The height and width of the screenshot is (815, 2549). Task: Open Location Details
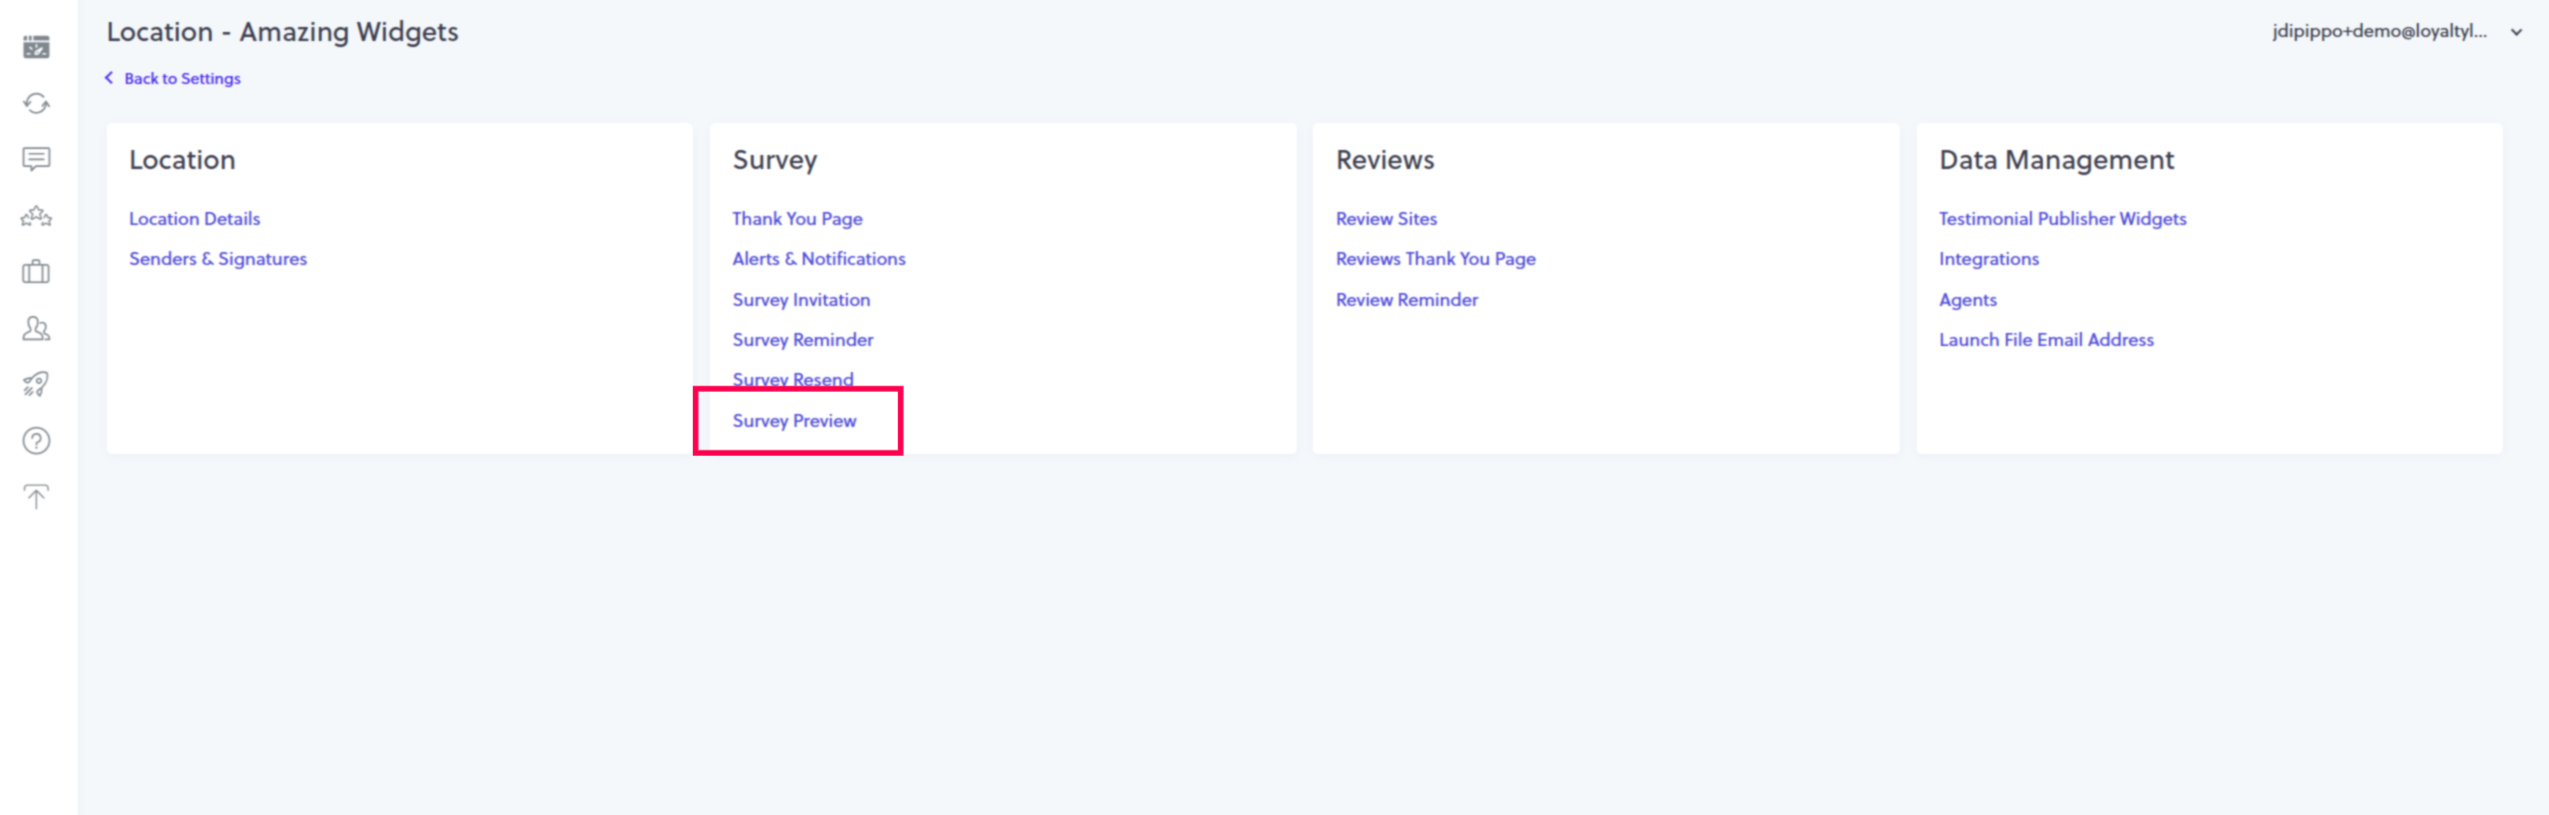(x=194, y=219)
